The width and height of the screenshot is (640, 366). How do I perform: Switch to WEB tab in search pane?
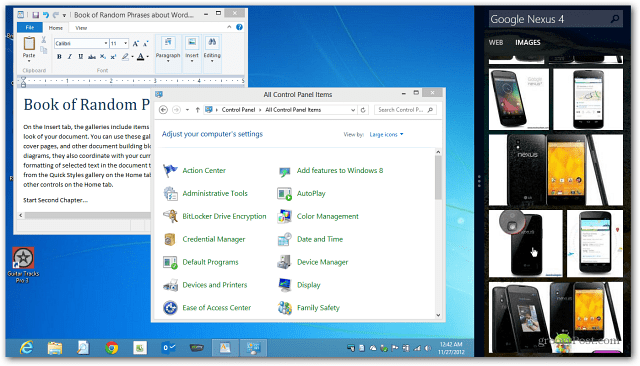tap(496, 42)
